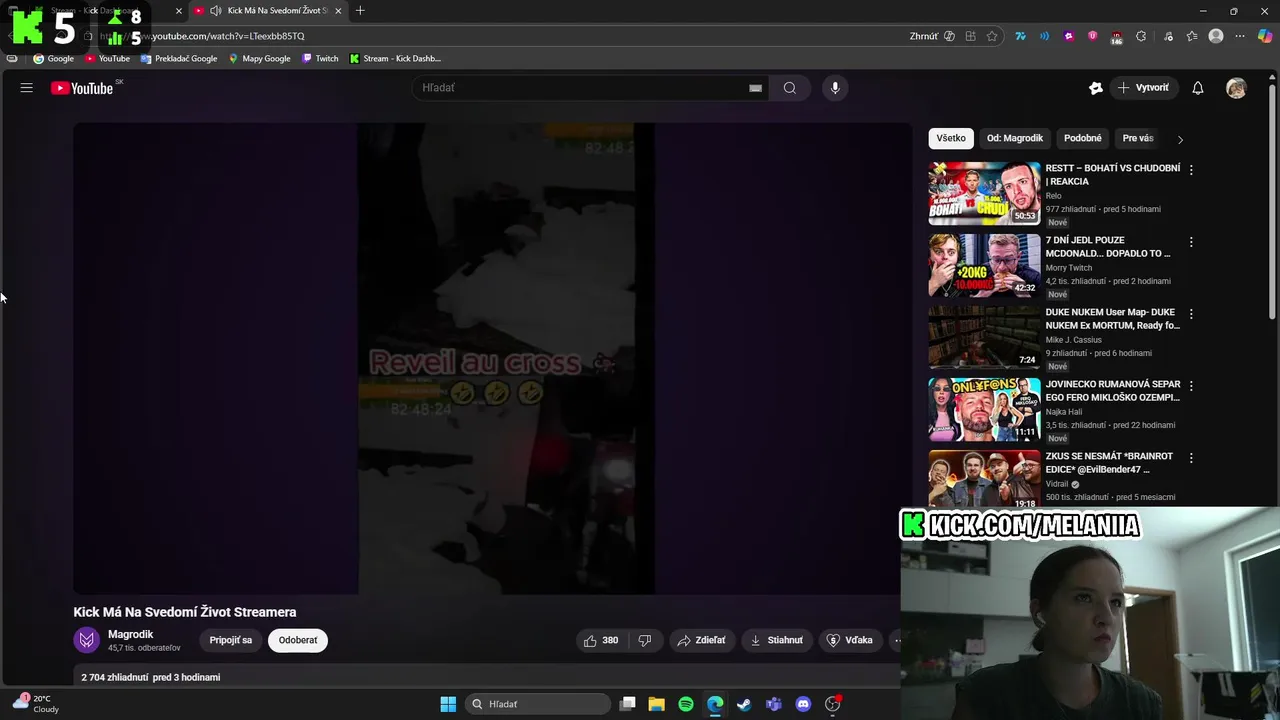This screenshot has width=1280, height=720.
Task: Mute the playing tab via speaker icon
Action: tap(215, 11)
